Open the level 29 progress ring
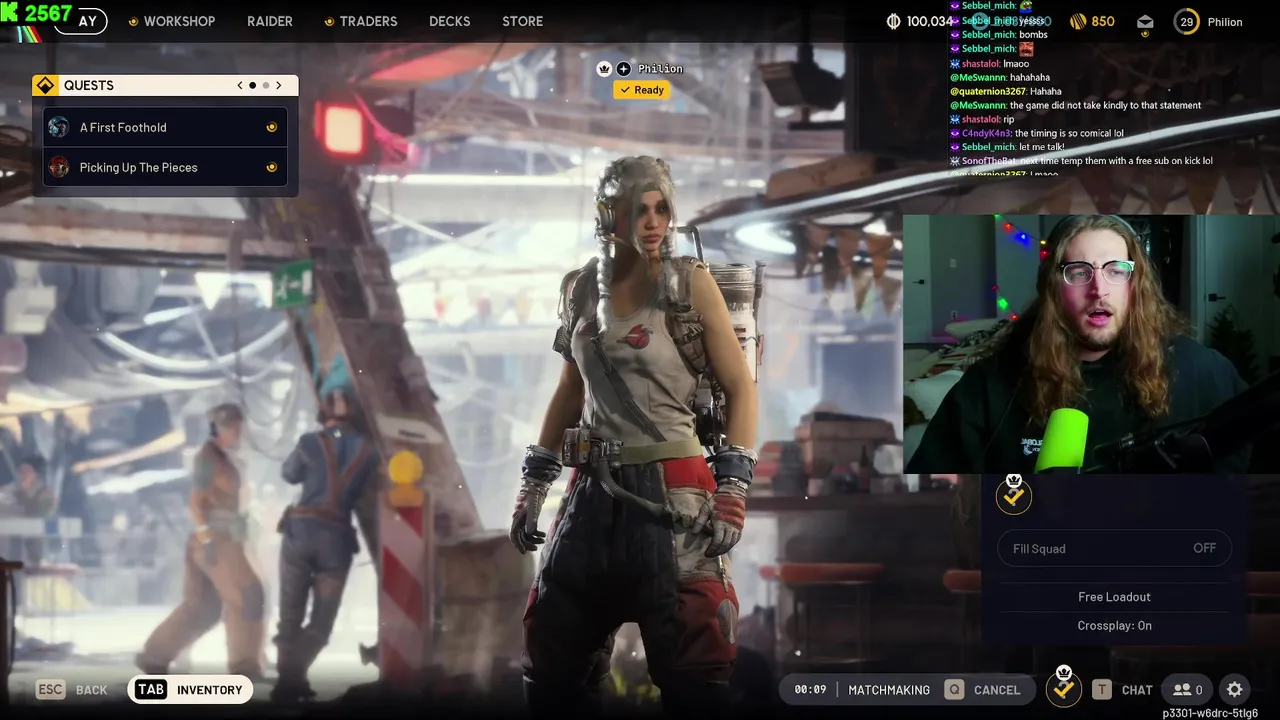This screenshot has width=1280, height=720. pyautogui.click(x=1187, y=21)
